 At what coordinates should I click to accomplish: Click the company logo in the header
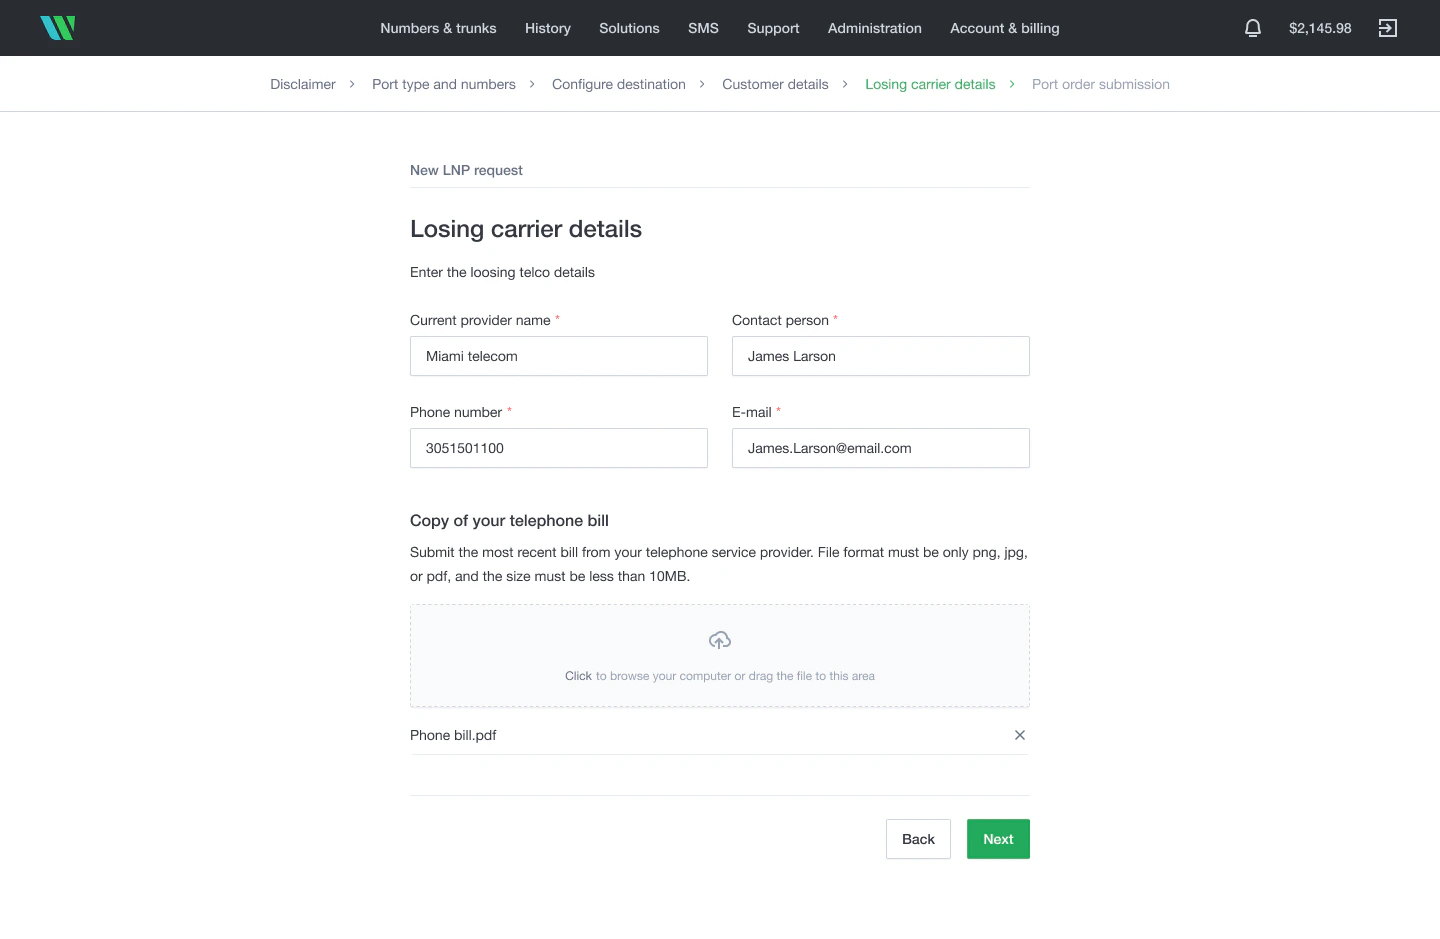pyautogui.click(x=58, y=27)
